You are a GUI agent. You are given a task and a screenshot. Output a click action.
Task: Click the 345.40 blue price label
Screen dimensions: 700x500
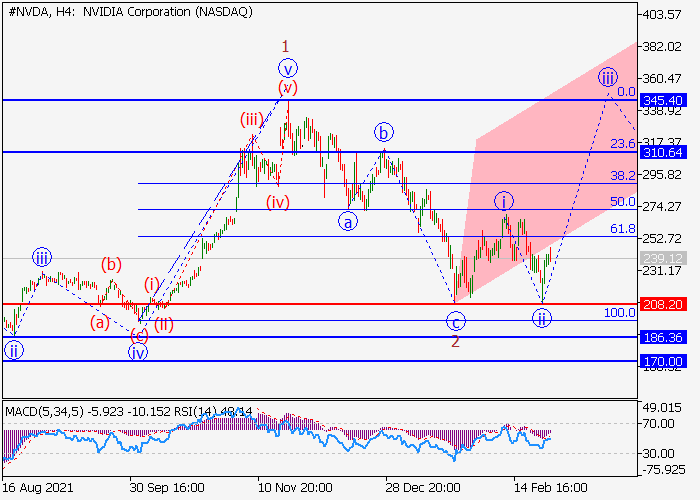coord(663,100)
